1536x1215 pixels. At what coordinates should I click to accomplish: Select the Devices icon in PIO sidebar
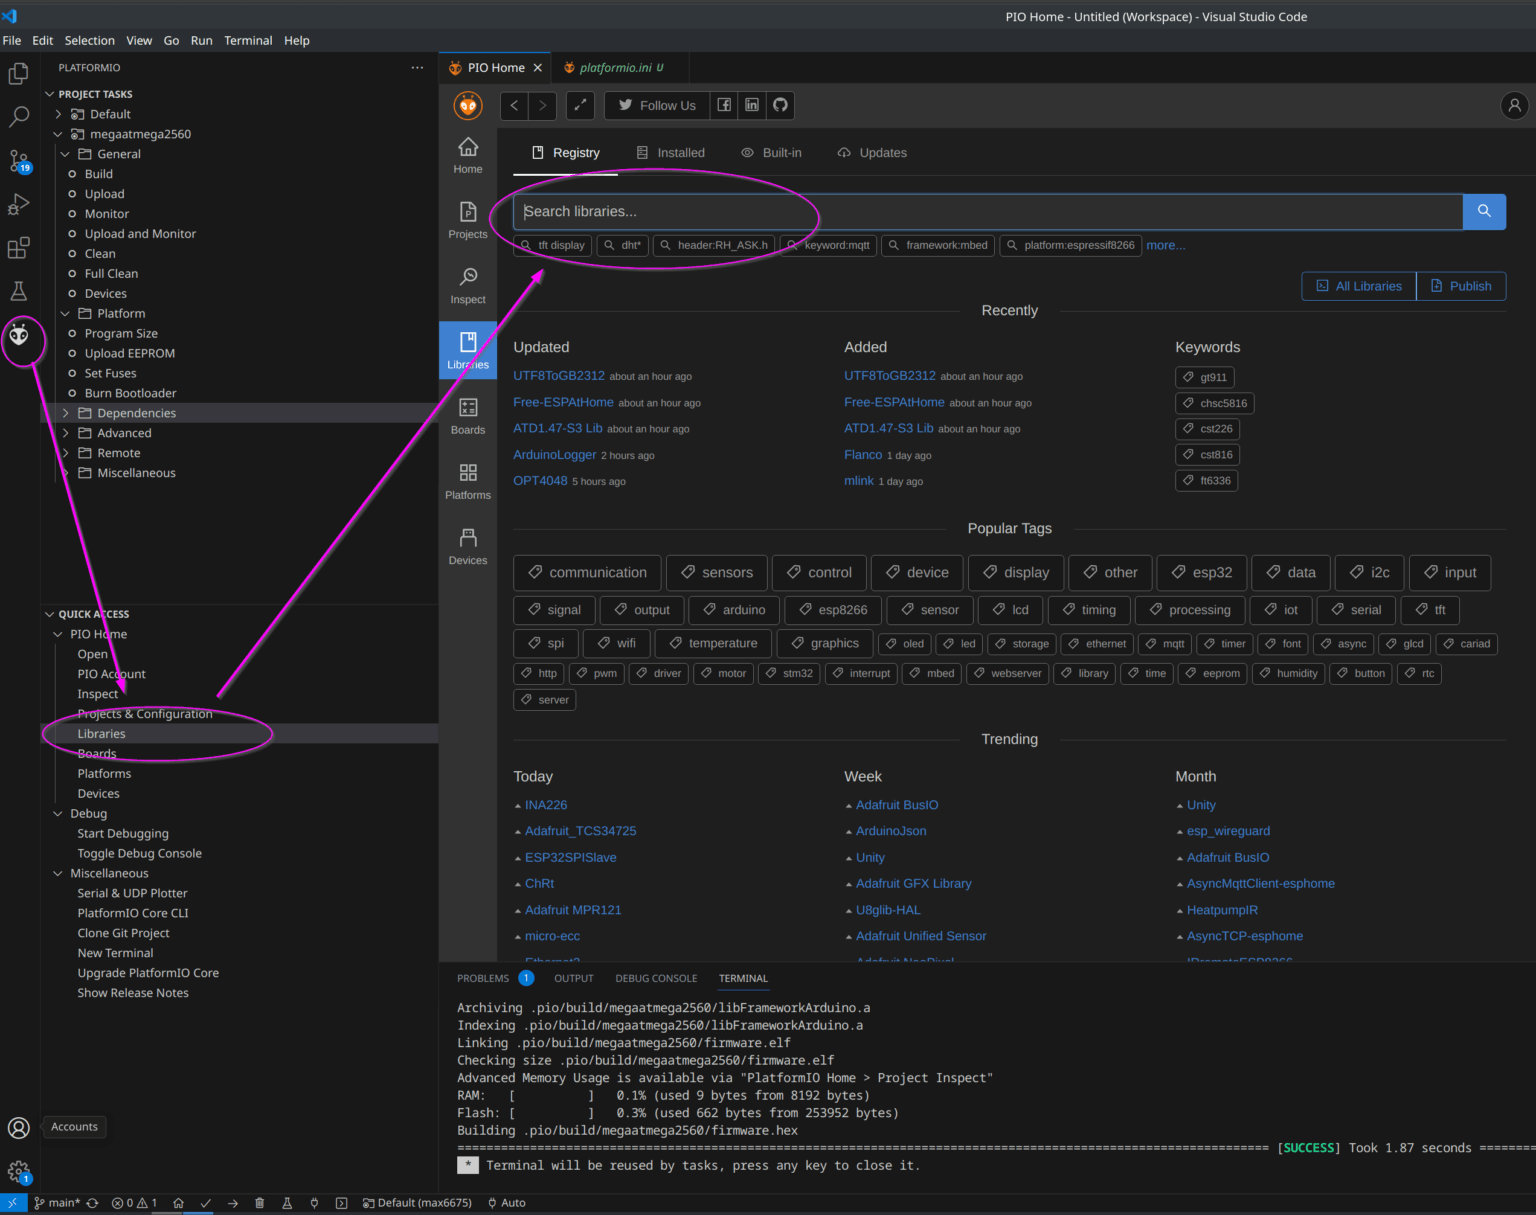coord(467,543)
